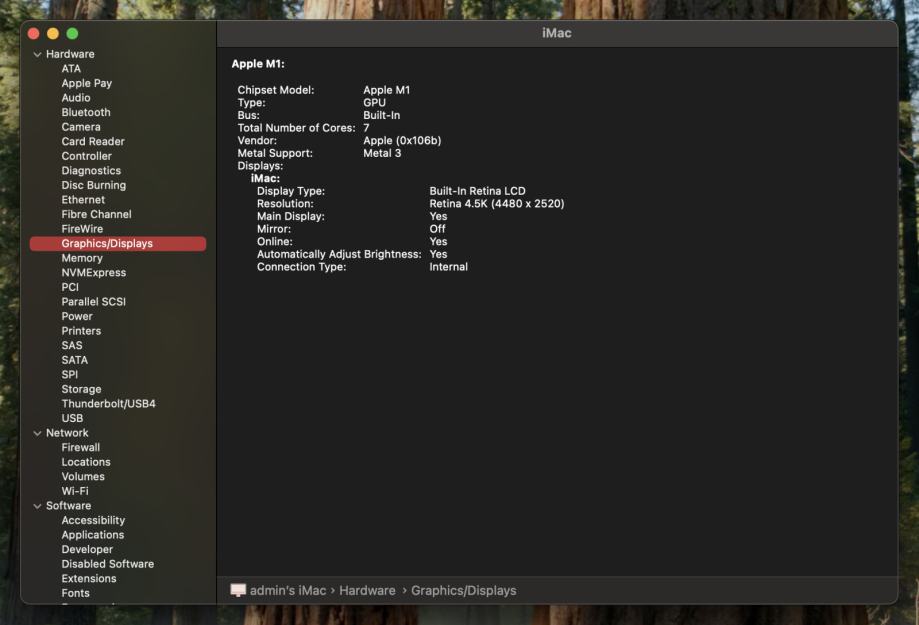Open Locations under Network
The image size is (919, 625).
pos(86,462)
